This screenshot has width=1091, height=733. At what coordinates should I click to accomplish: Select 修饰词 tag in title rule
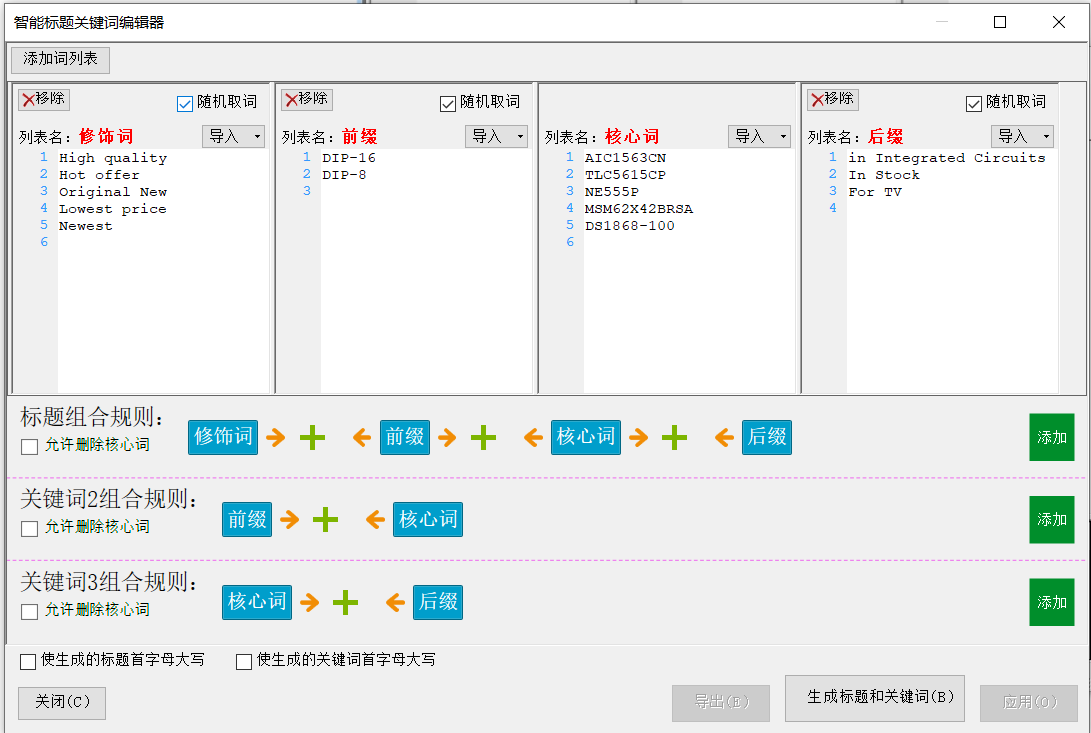pyautogui.click(x=223, y=437)
